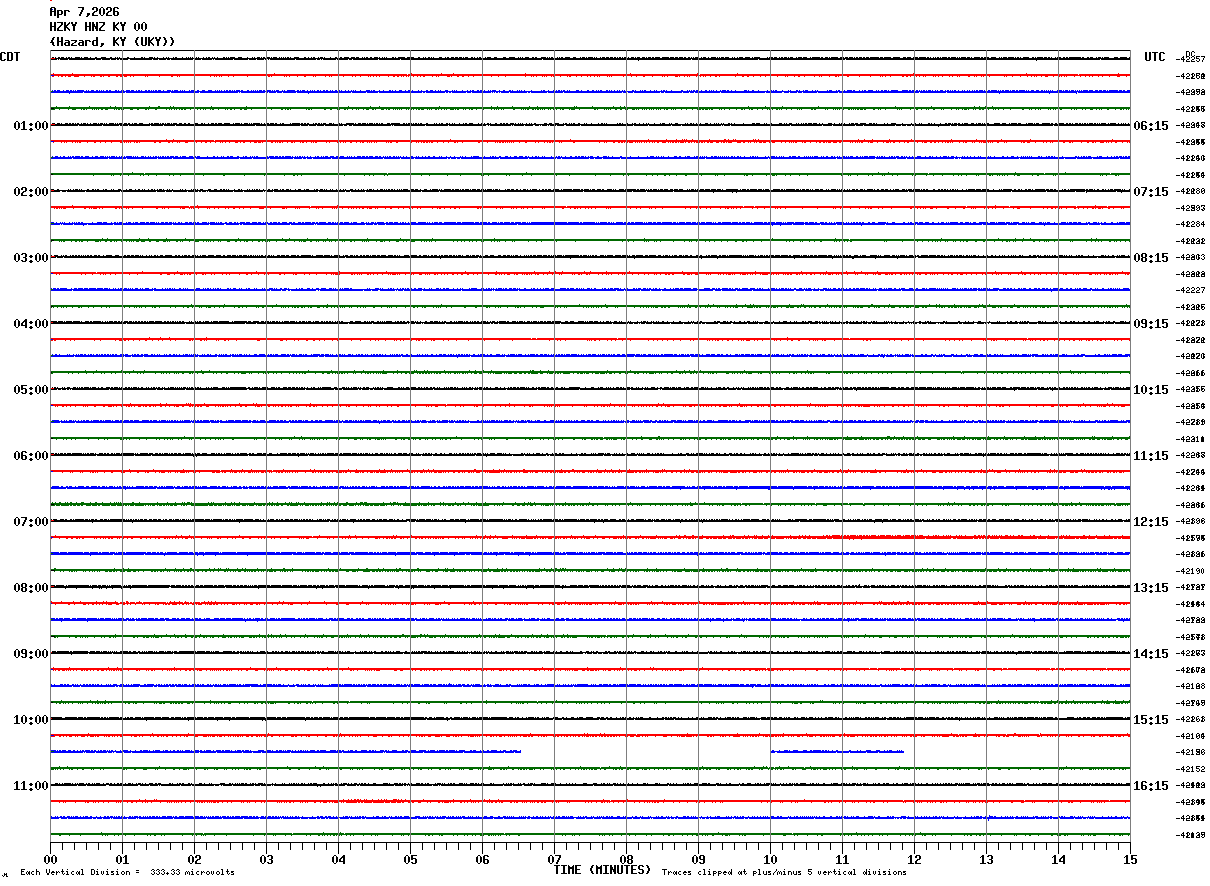Viewport: 1210px width, 886px height.
Task: Click the 06:15 UTC time label
Action: click(1150, 126)
